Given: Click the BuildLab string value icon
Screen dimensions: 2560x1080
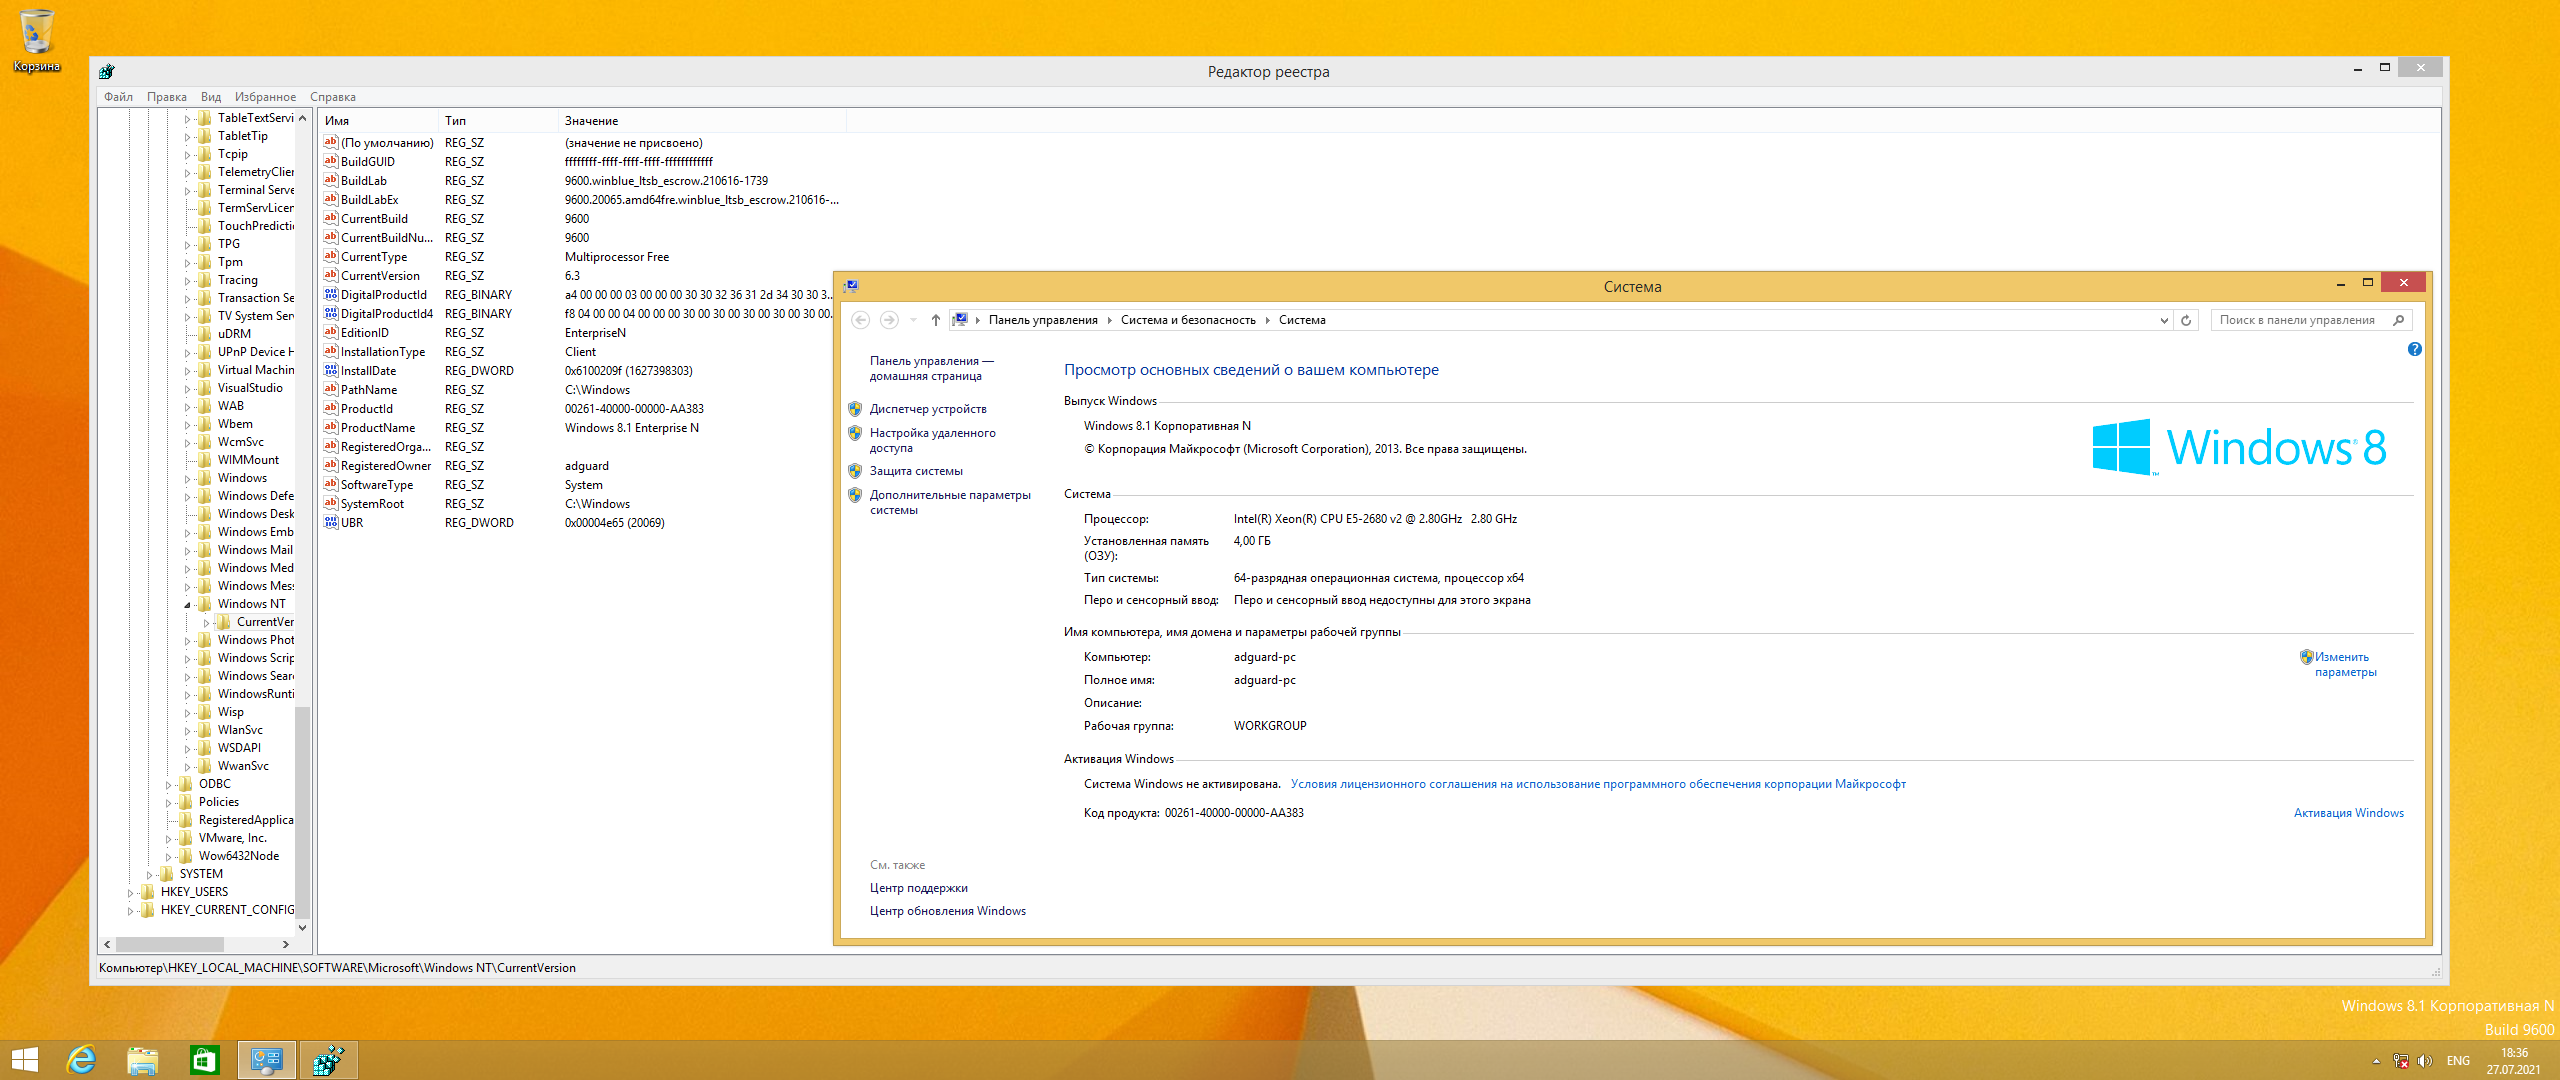Looking at the screenshot, I should click(x=331, y=181).
